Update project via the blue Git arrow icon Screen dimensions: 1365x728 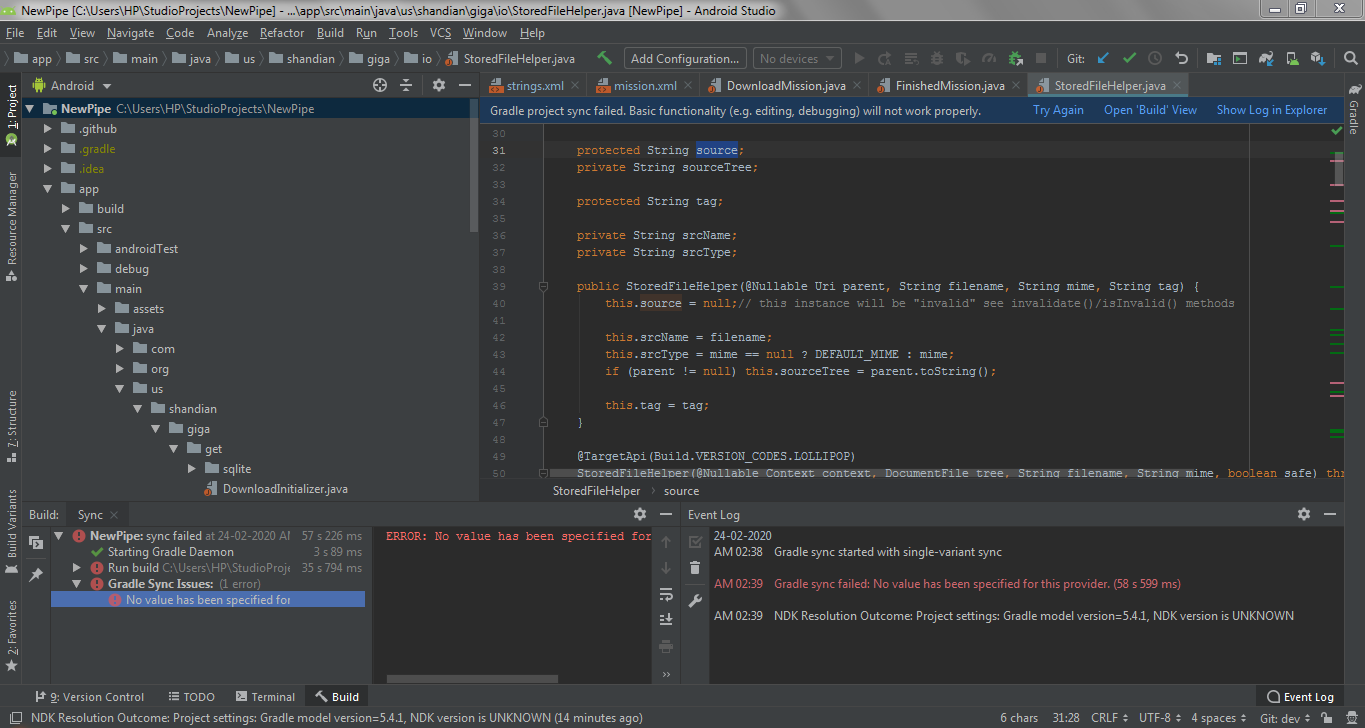click(x=1101, y=58)
